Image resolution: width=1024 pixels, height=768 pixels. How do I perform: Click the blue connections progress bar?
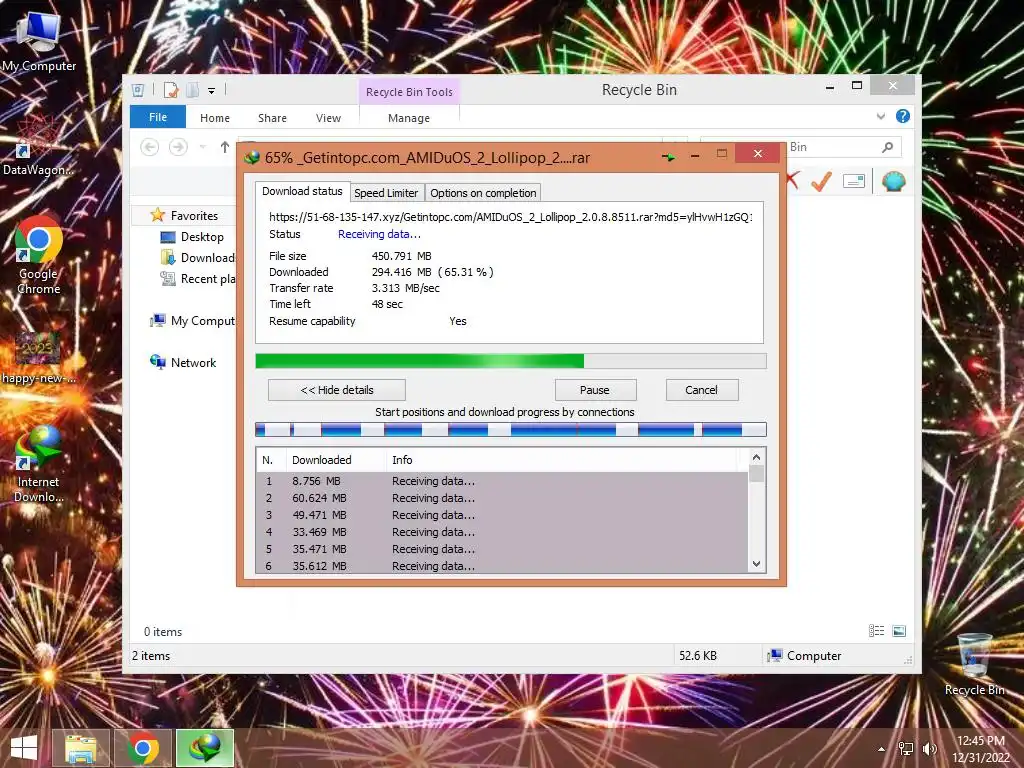pyautogui.click(x=511, y=430)
